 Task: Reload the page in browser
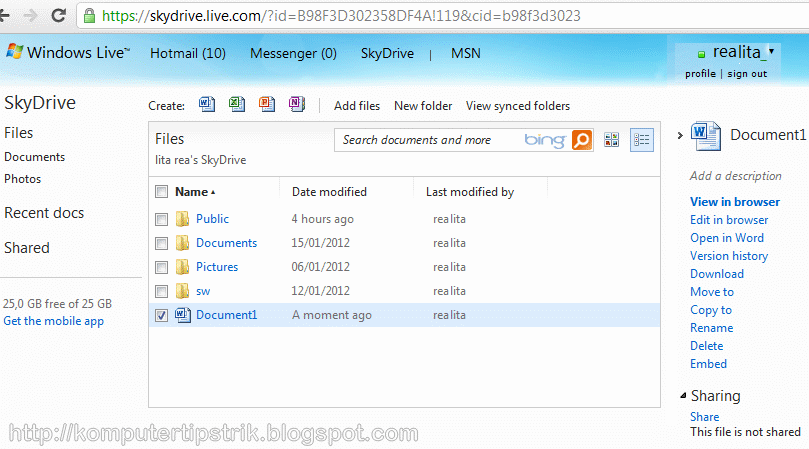coord(58,15)
